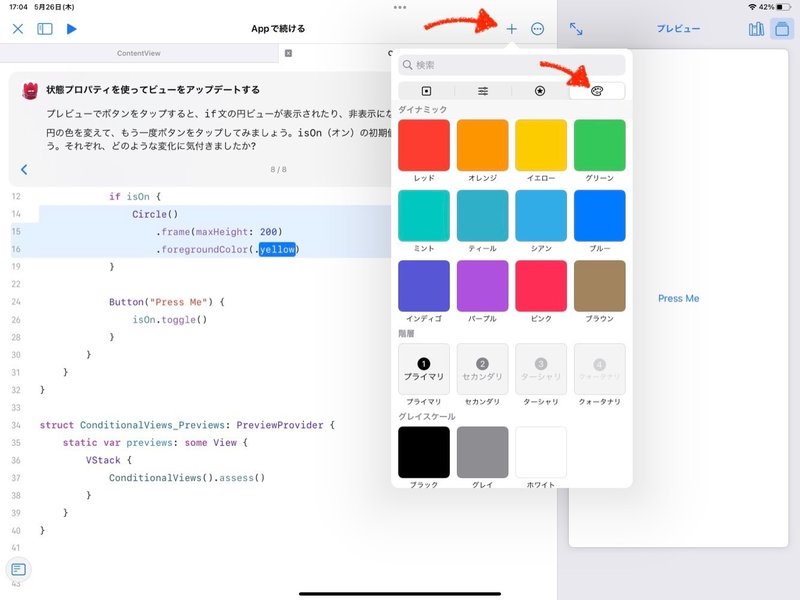The height and width of the screenshot is (600, 800).
Task: Select the views library tab icon
Action: (x=427, y=91)
